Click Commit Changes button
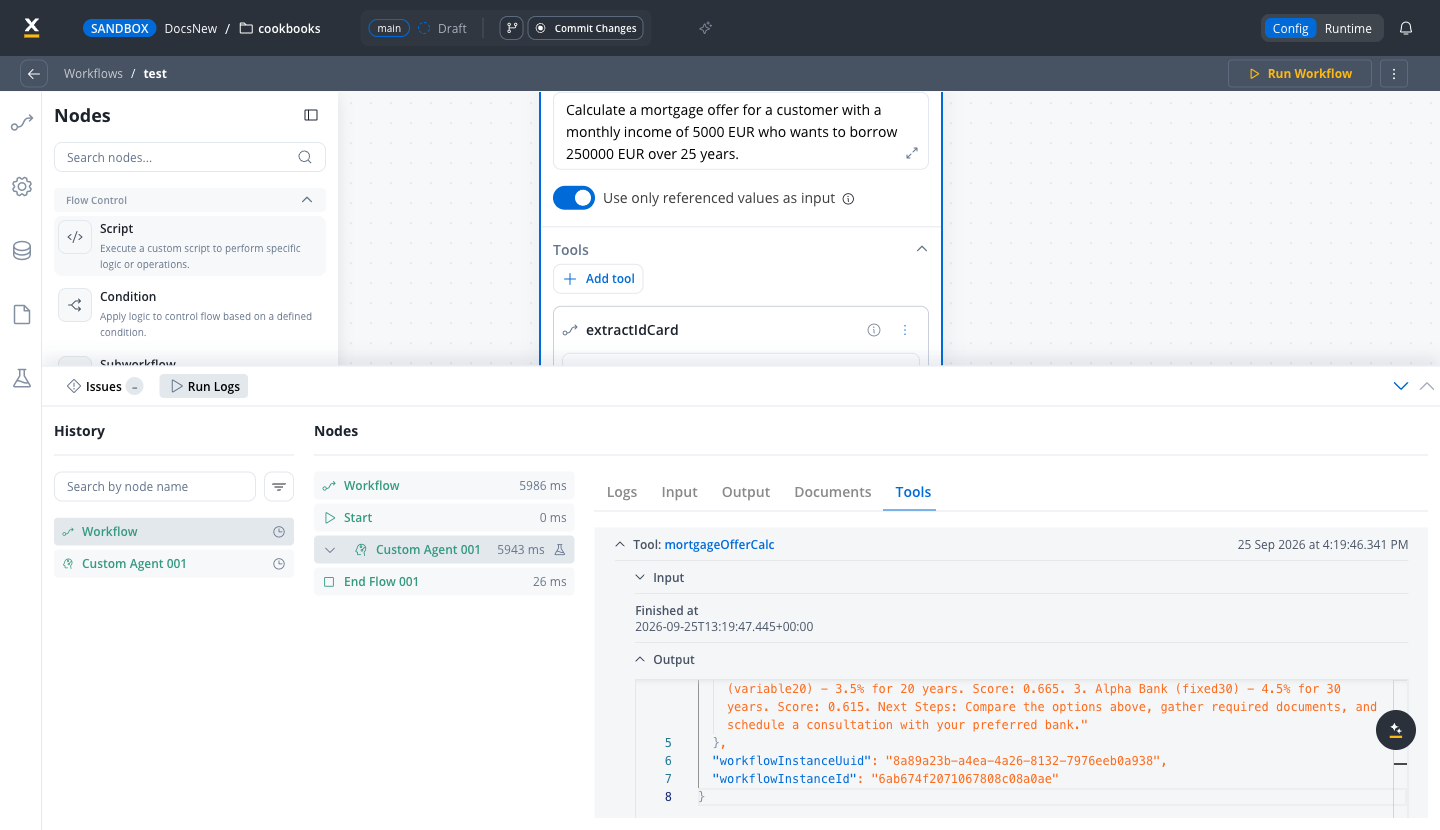The height and width of the screenshot is (830, 1440). click(586, 28)
